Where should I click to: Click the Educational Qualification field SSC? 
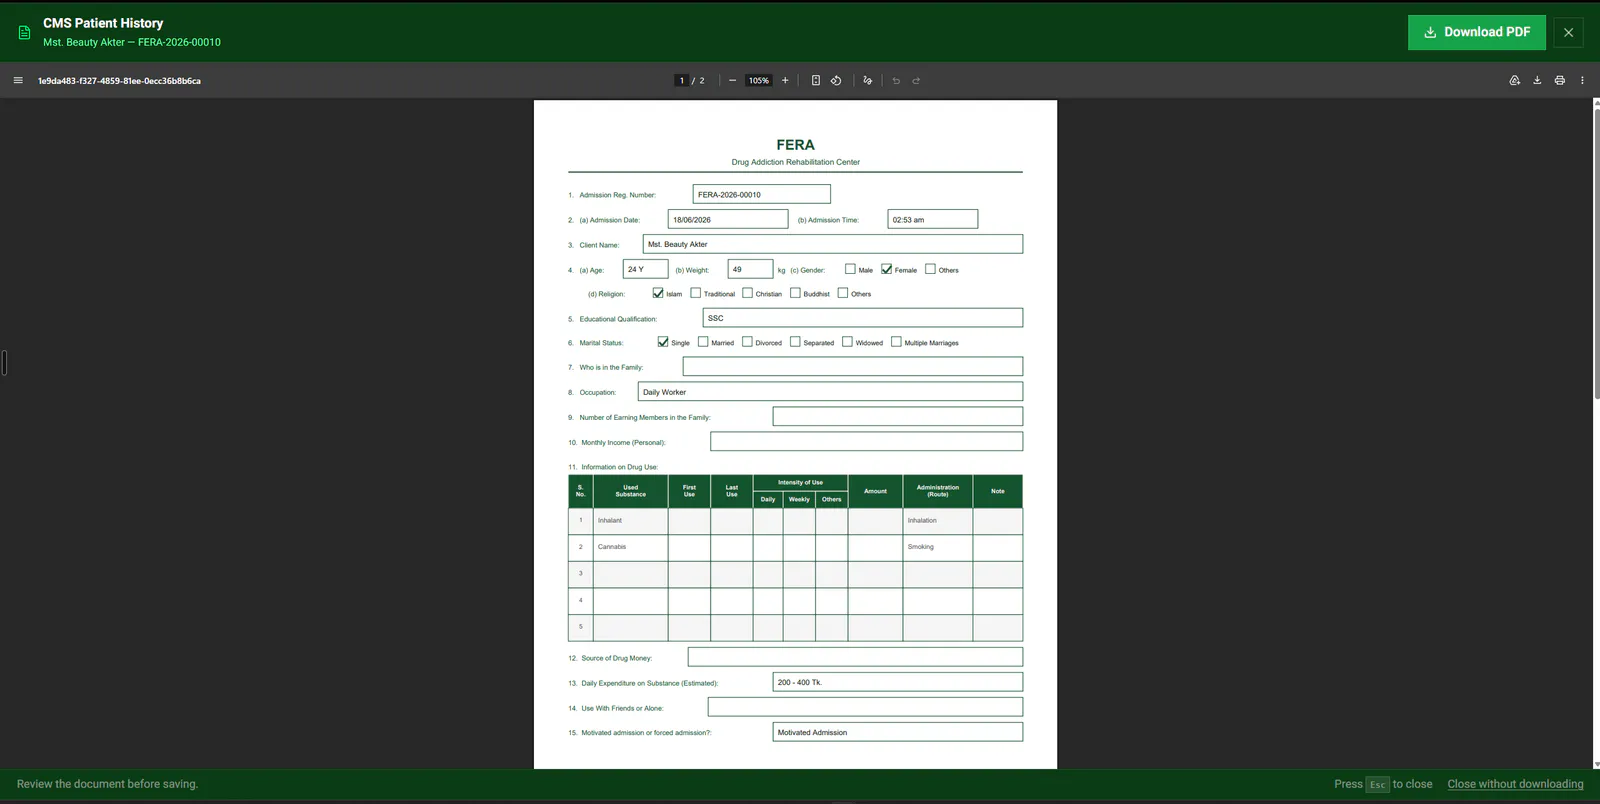coord(862,318)
